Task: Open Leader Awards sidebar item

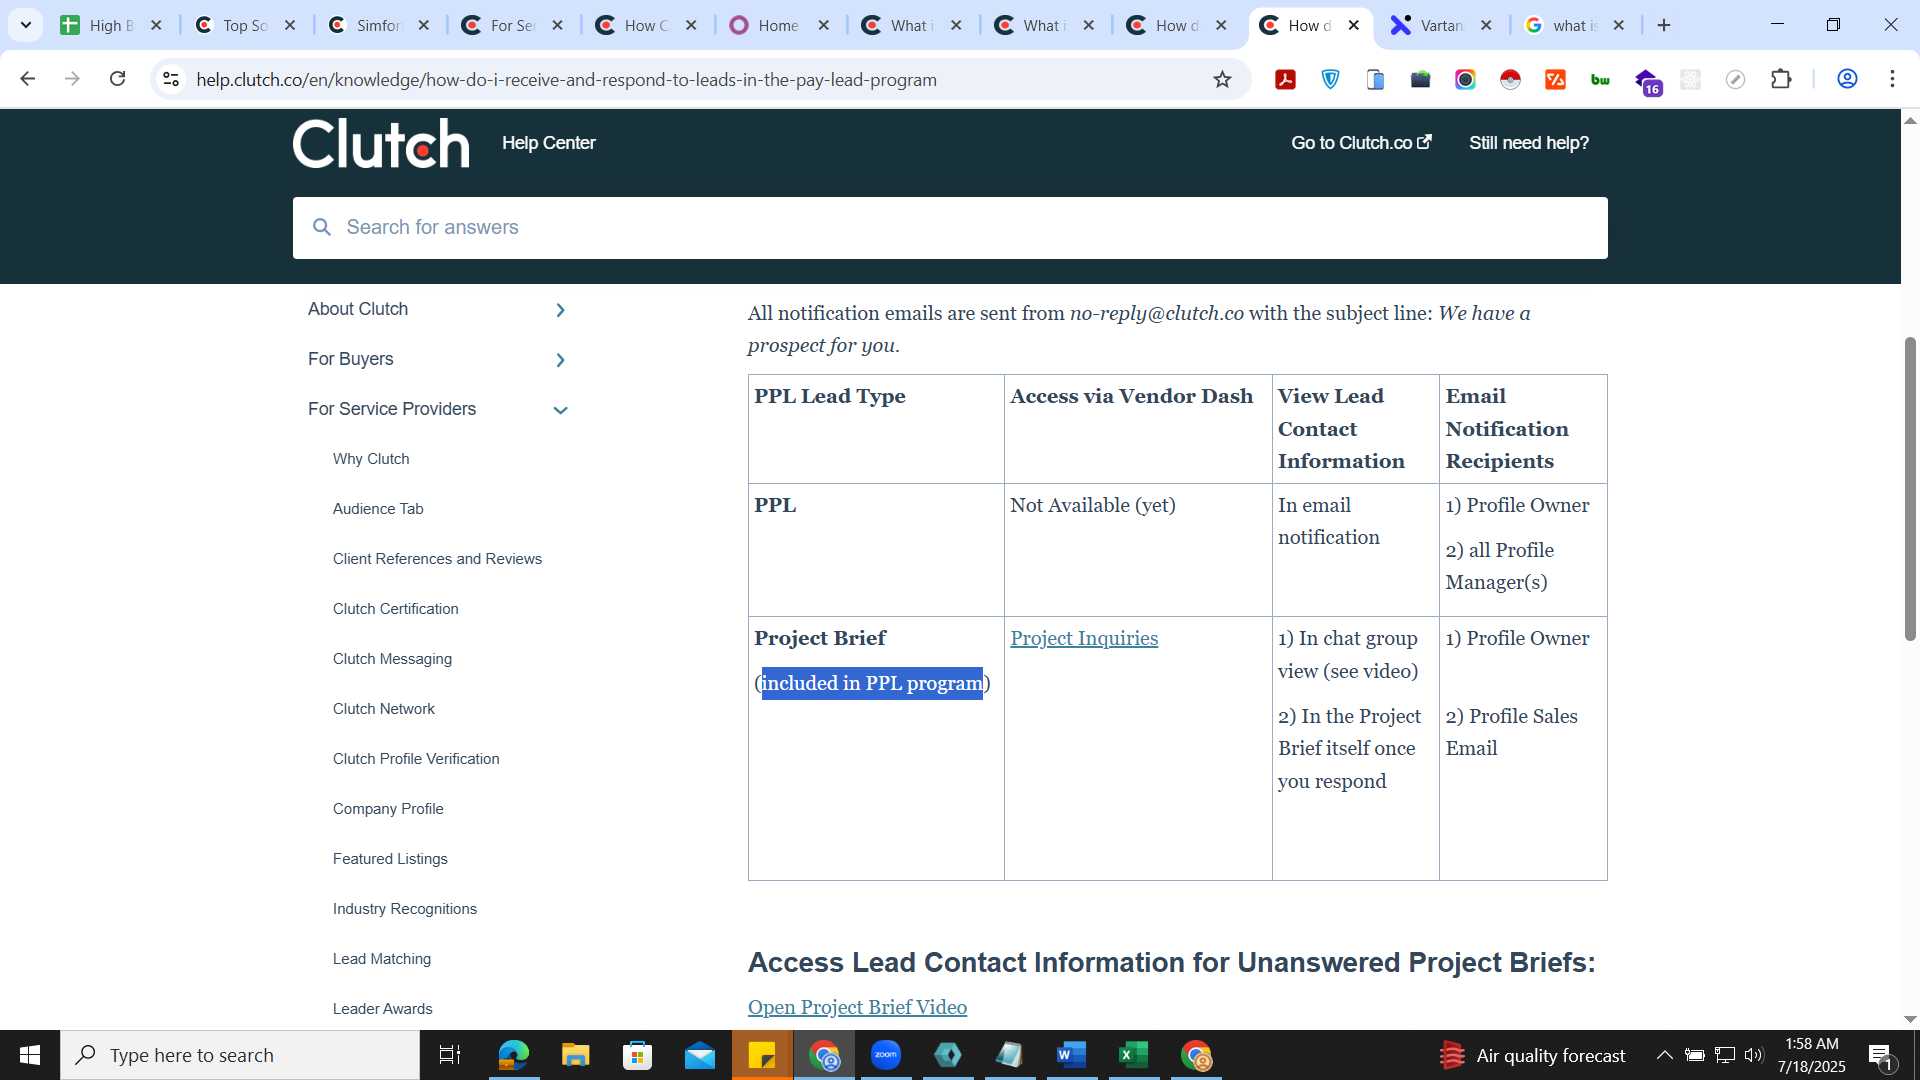Action: click(x=382, y=1009)
